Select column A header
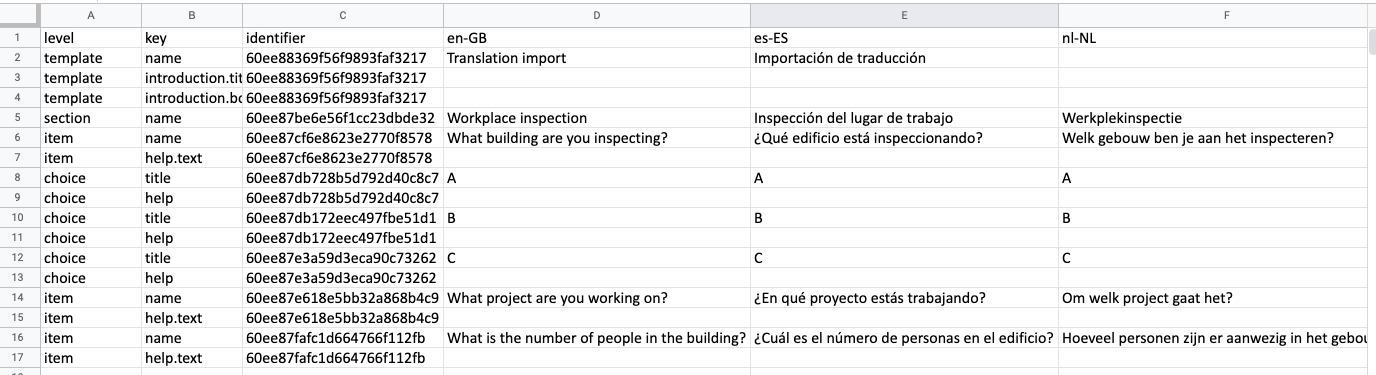This screenshot has width=1376, height=375. pos(91,15)
